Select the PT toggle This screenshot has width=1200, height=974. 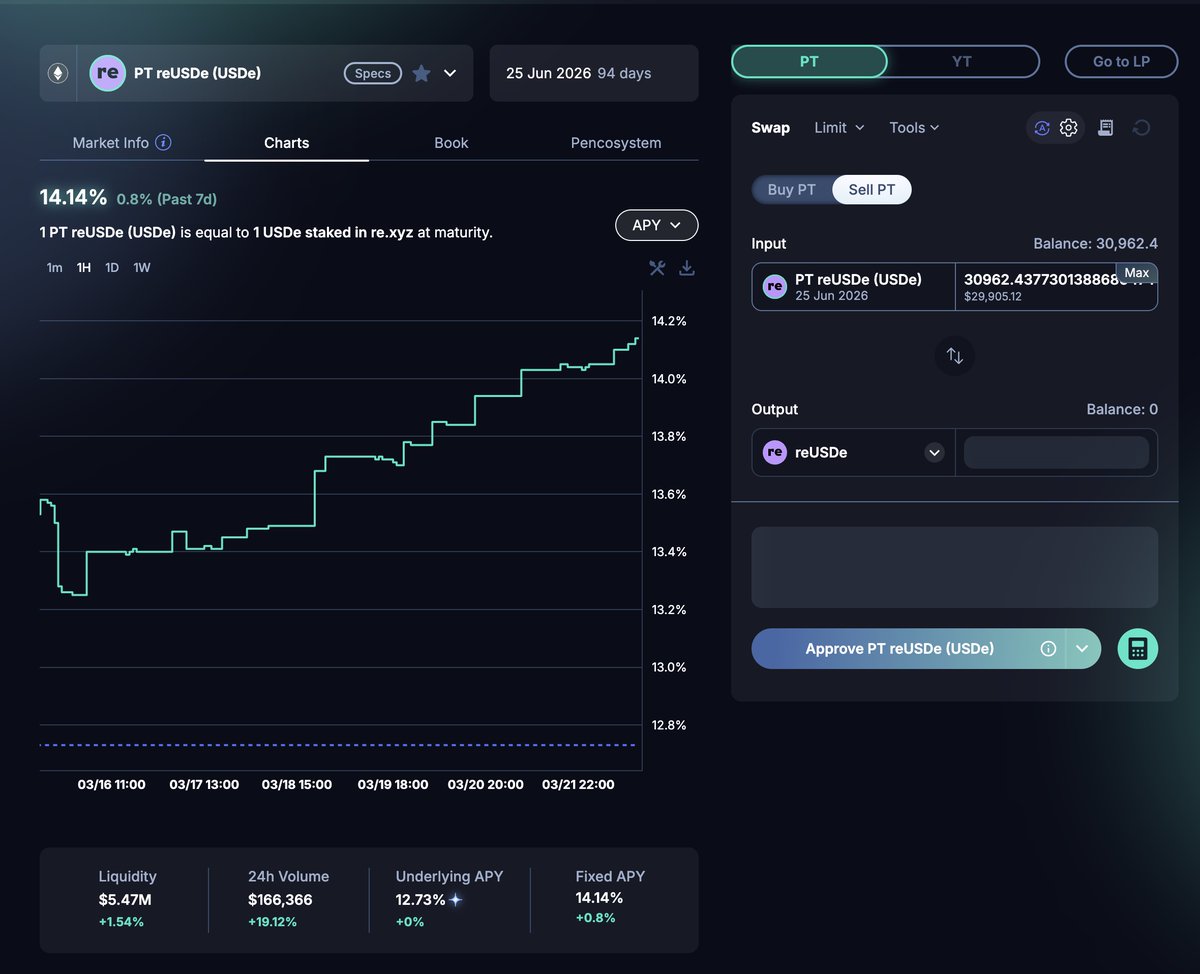(809, 62)
